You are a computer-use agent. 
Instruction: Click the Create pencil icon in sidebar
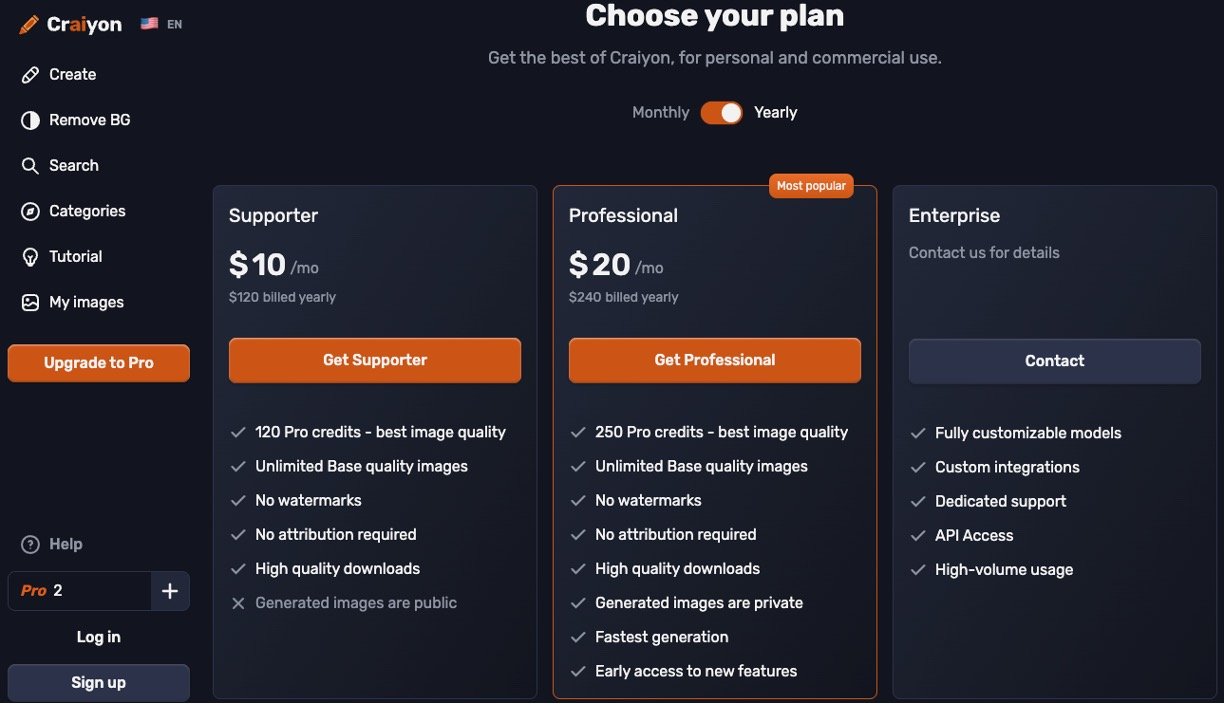[x=30, y=74]
